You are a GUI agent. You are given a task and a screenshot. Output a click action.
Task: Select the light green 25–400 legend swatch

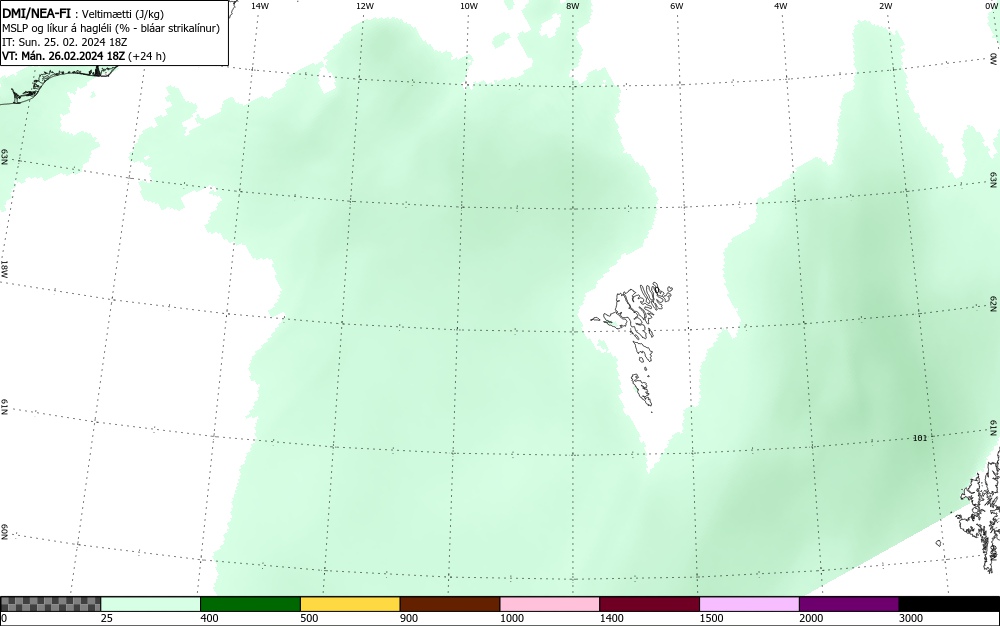coord(151,604)
